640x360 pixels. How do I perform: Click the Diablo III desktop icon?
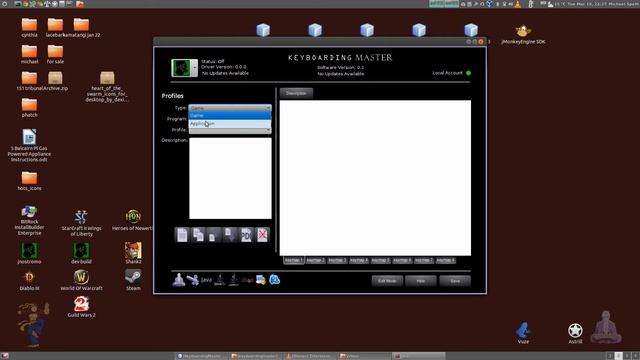[29, 280]
